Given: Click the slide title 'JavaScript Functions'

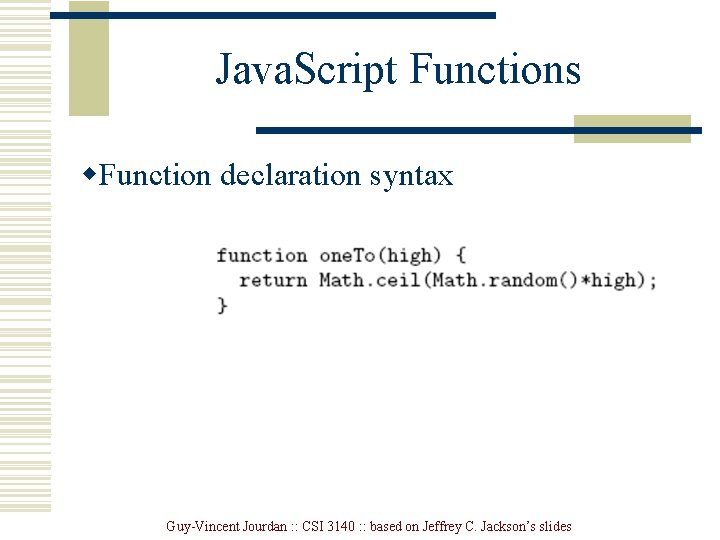Looking at the screenshot, I should 398,70.
